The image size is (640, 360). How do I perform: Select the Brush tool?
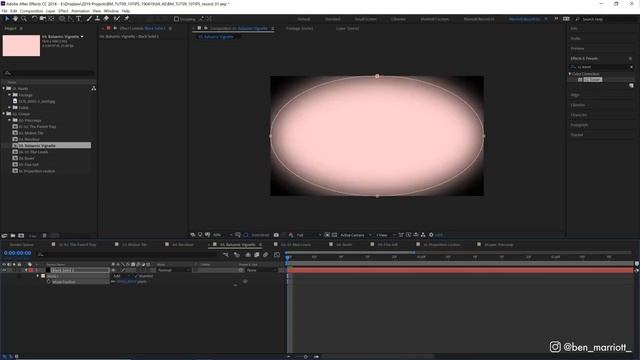[x=89, y=19]
